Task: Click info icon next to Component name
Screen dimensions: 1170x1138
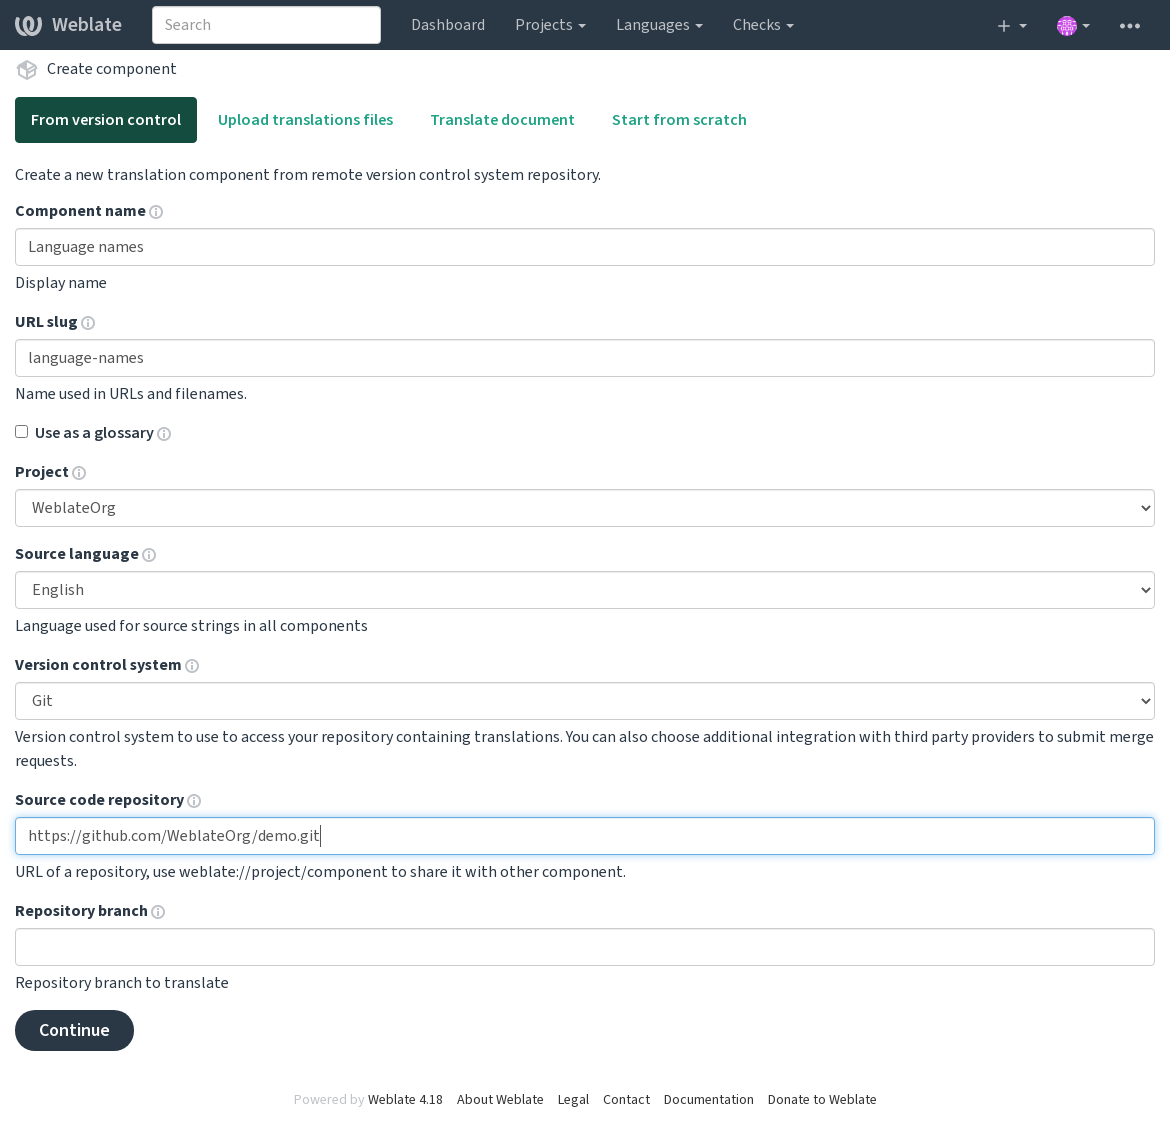Action: tap(156, 212)
